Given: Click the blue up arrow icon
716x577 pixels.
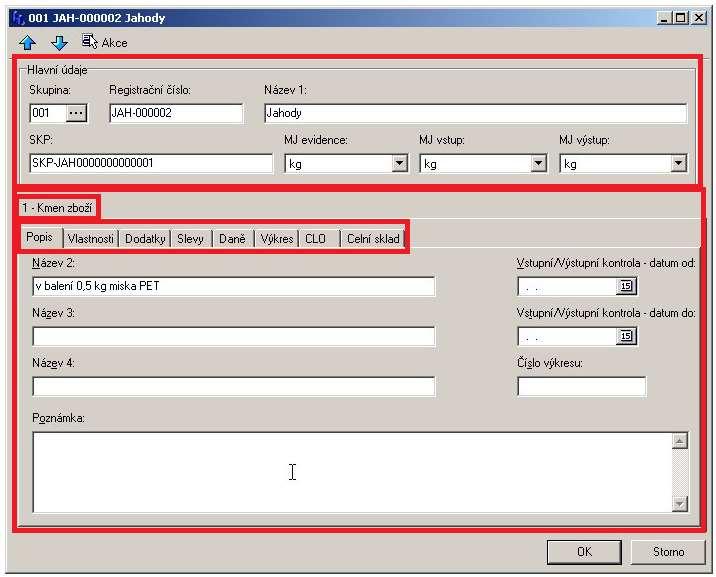Looking at the screenshot, I should click(x=28, y=43).
